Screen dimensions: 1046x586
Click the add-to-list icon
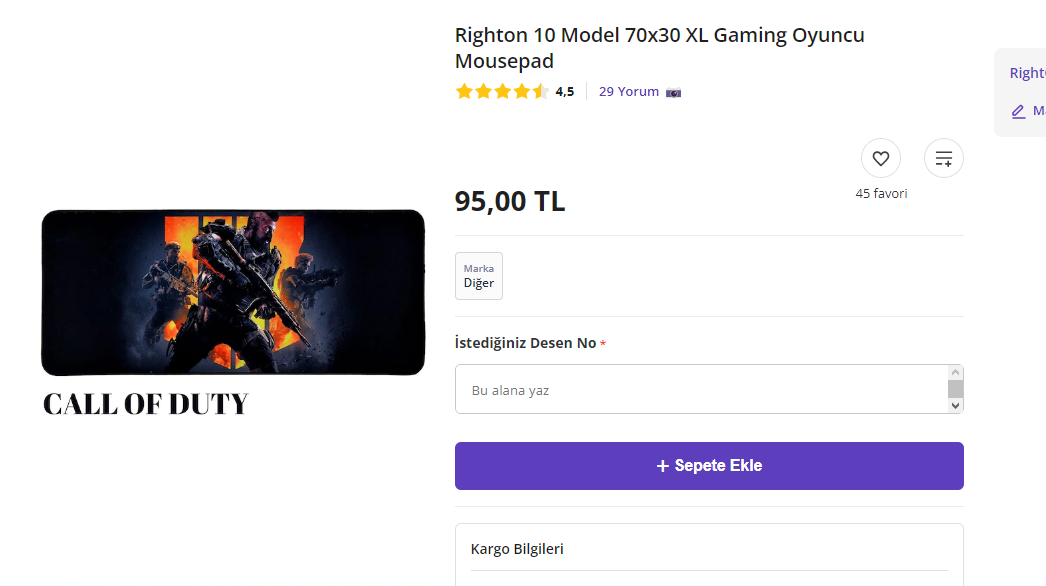pos(943,158)
